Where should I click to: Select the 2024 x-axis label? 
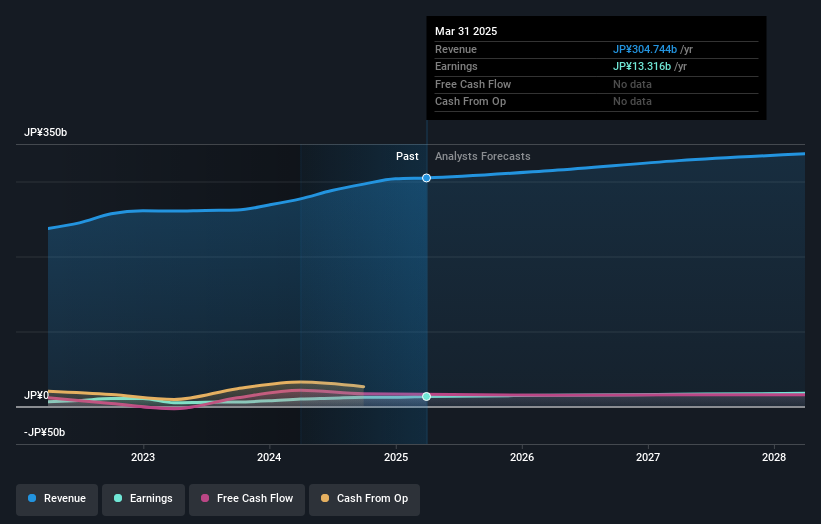pyautogui.click(x=269, y=458)
